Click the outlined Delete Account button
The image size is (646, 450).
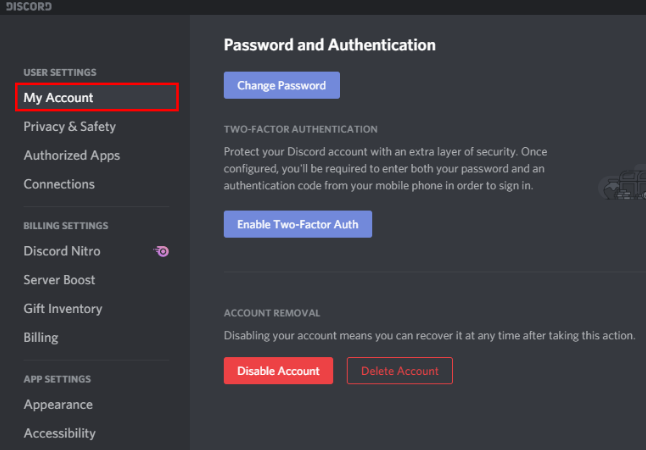[400, 371]
